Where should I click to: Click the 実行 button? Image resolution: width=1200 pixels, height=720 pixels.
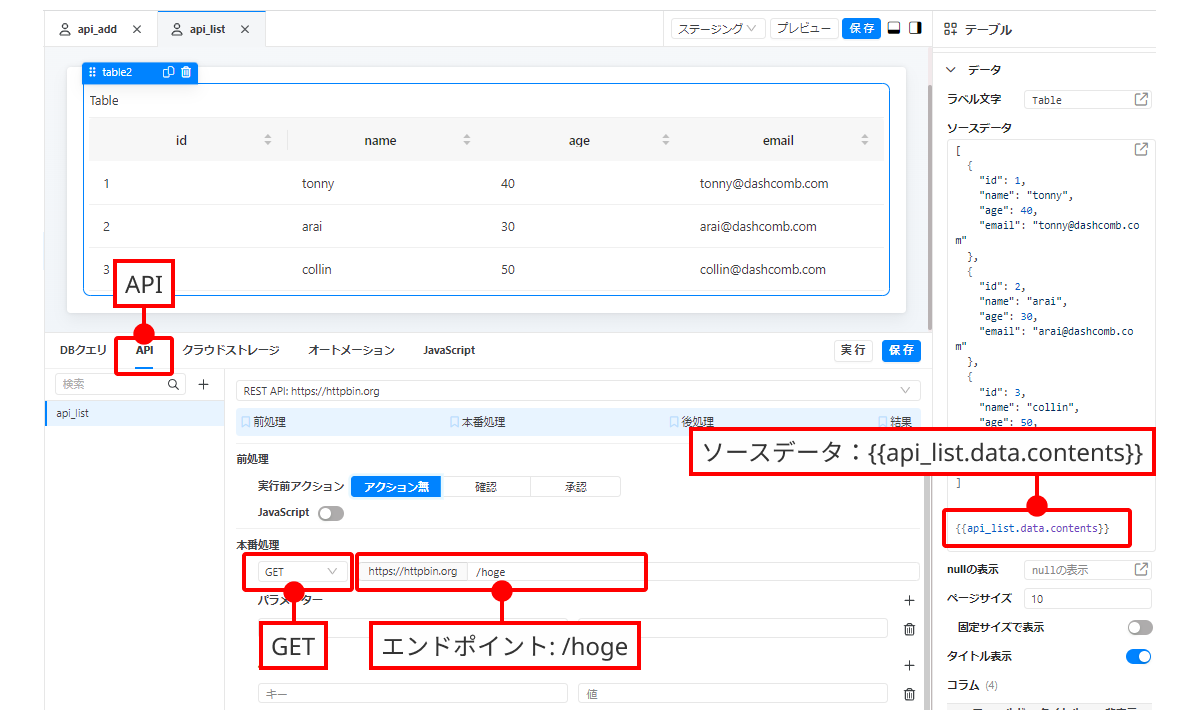[x=853, y=350]
